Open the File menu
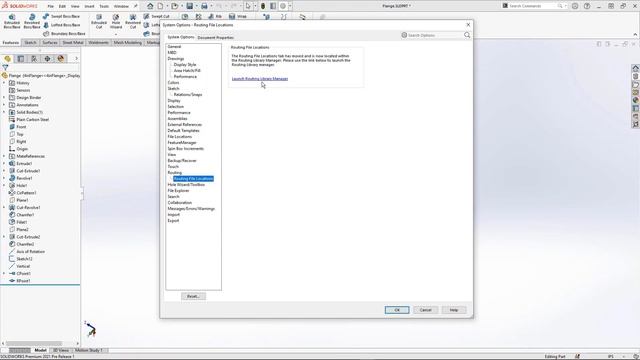The height and width of the screenshot is (360, 640). 51,7
